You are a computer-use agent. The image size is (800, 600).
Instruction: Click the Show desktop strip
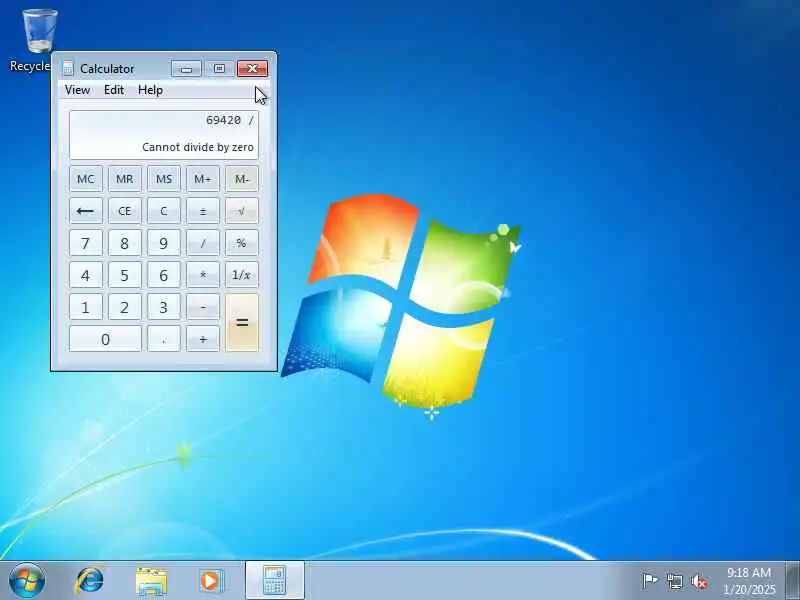point(792,581)
